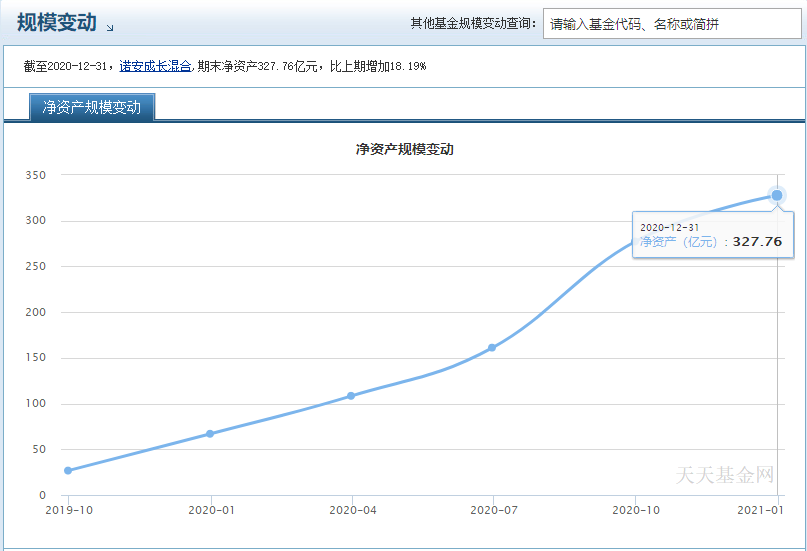807x551 pixels.
Task: Click the 2020-10 x-axis label
Action: click(636, 510)
